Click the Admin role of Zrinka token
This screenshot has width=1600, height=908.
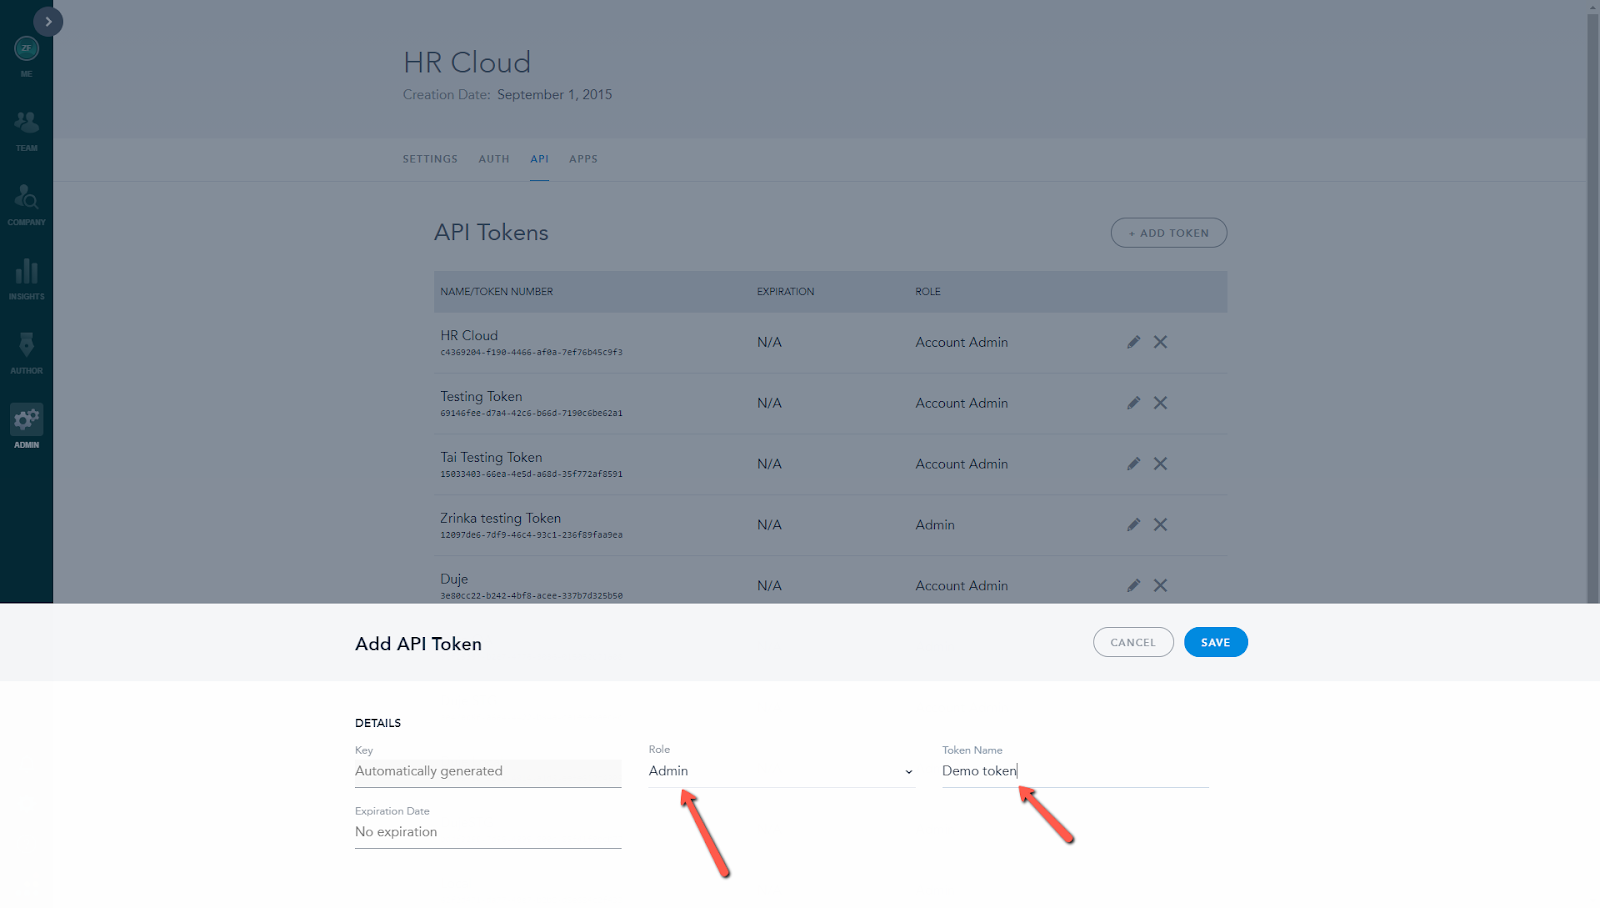tap(935, 525)
